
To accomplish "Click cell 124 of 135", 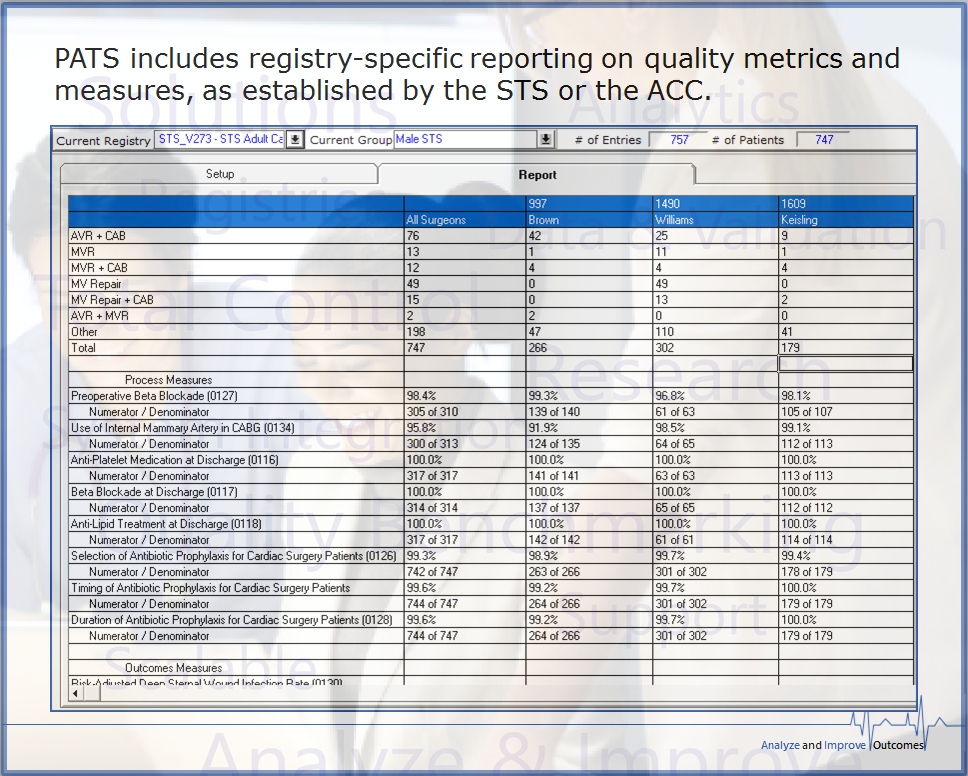I will tap(589, 444).
